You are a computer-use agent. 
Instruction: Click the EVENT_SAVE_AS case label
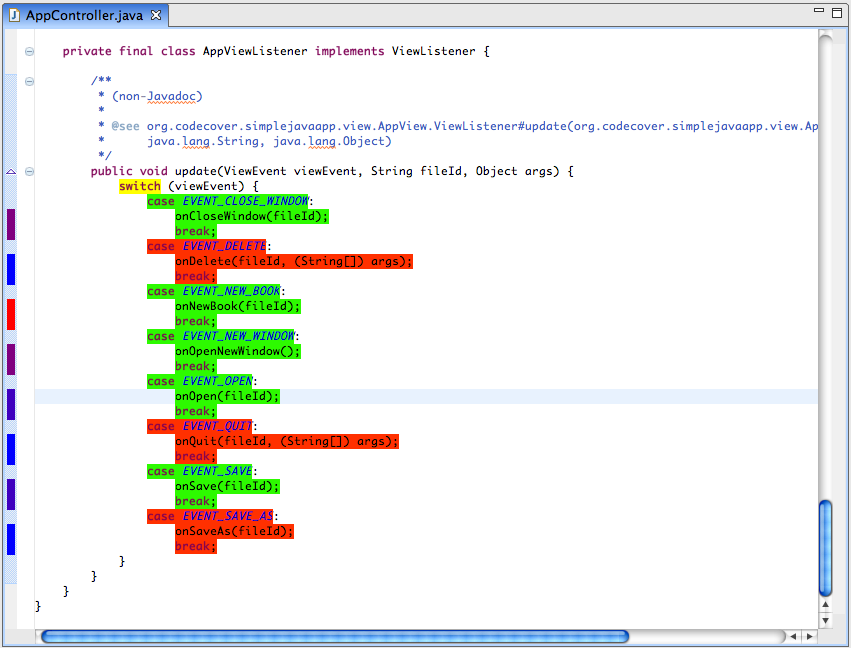[x=228, y=517]
